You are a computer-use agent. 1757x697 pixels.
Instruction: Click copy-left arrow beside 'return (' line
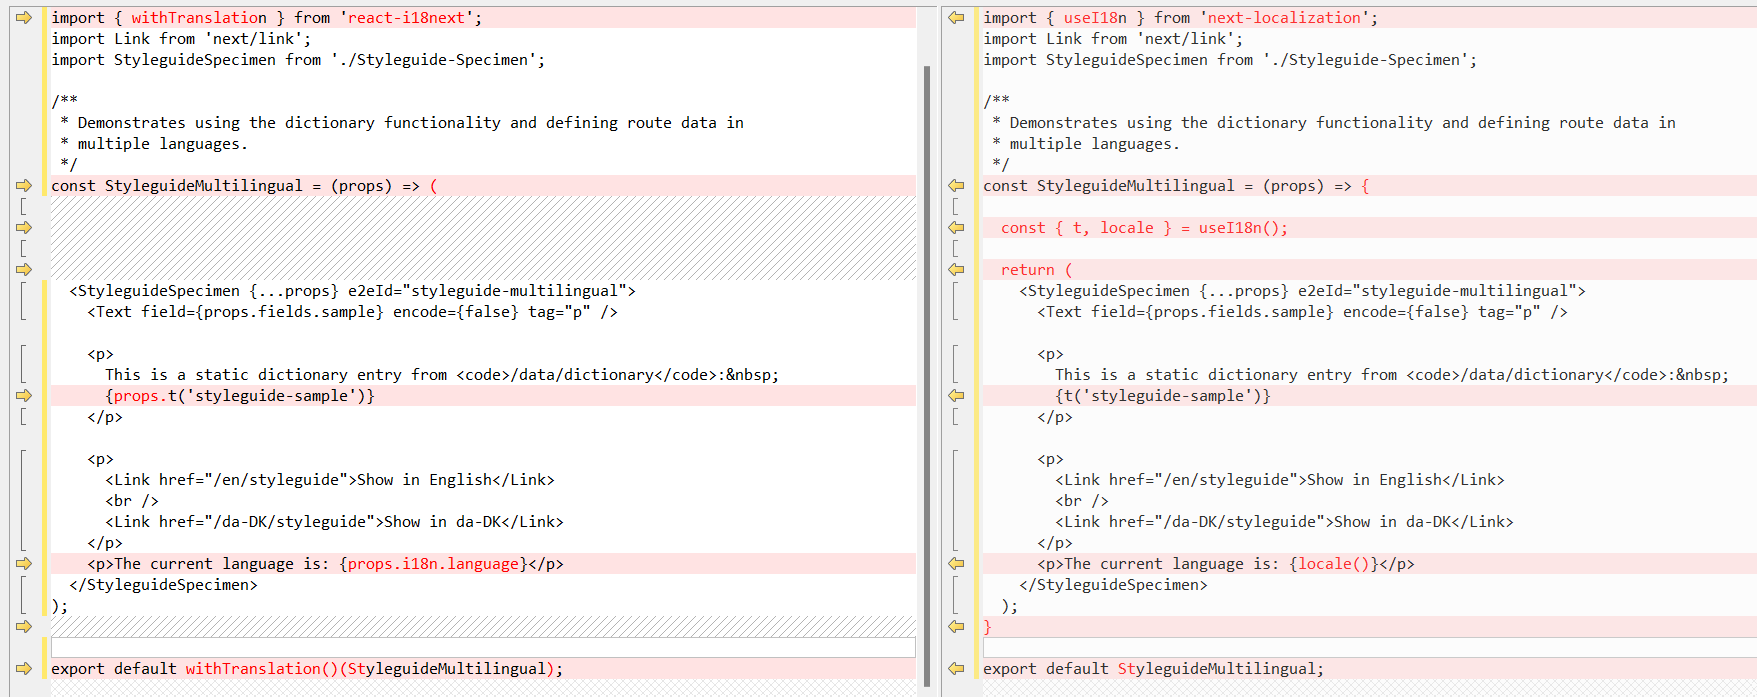pyautogui.click(x=956, y=270)
